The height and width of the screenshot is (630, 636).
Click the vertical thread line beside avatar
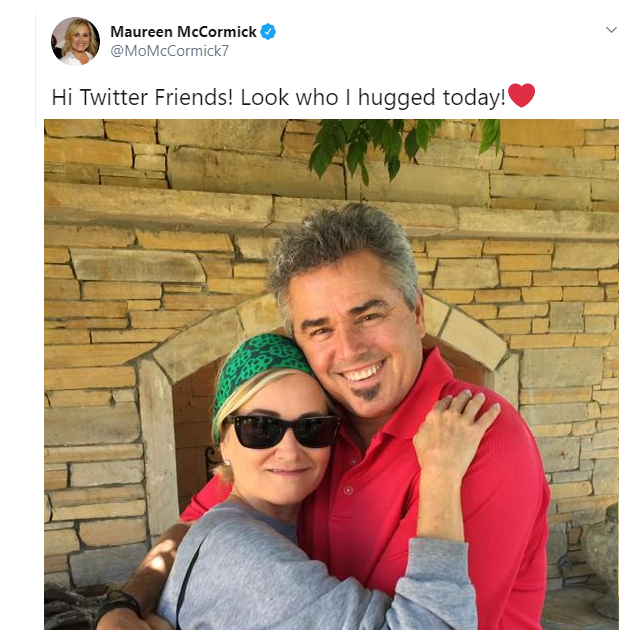tap(36, 72)
